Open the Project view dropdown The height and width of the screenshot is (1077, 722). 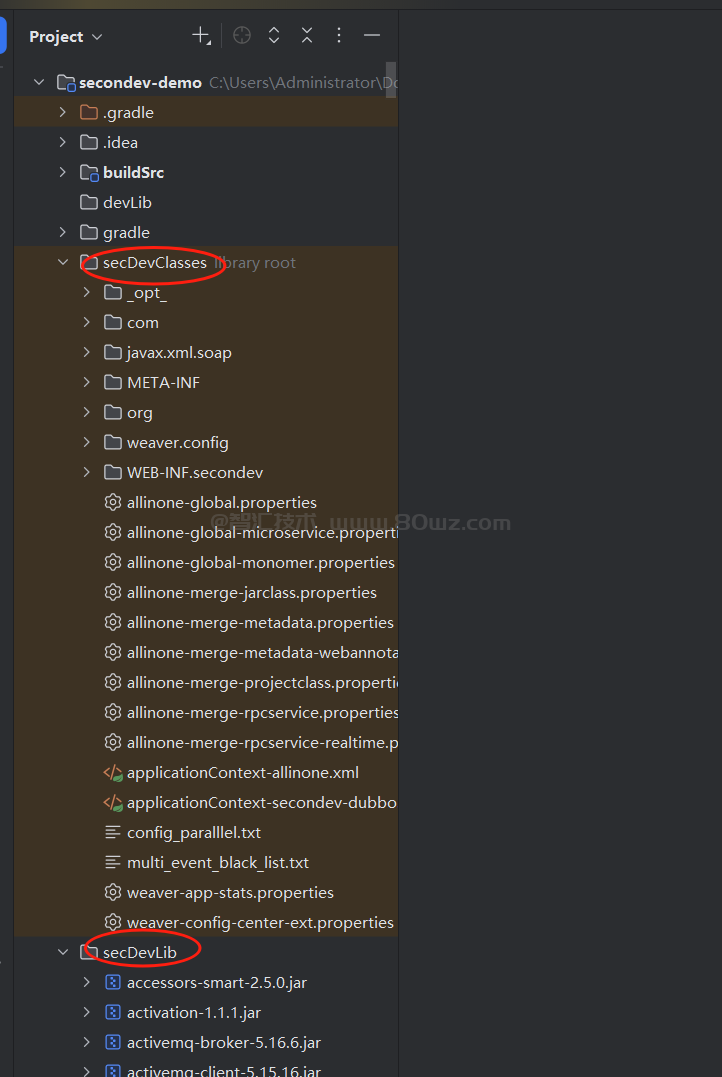point(66,37)
